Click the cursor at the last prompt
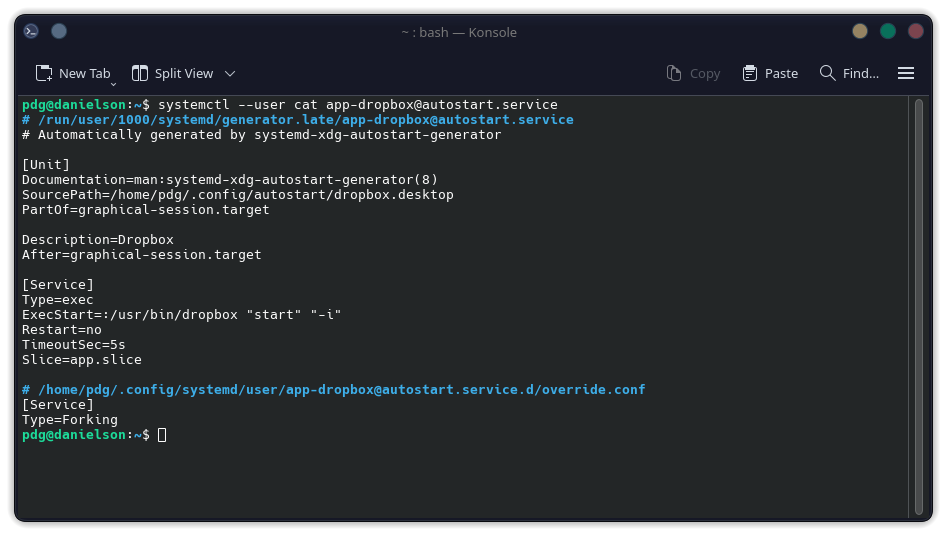The width and height of the screenshot is (947, 536). (162, 435)
